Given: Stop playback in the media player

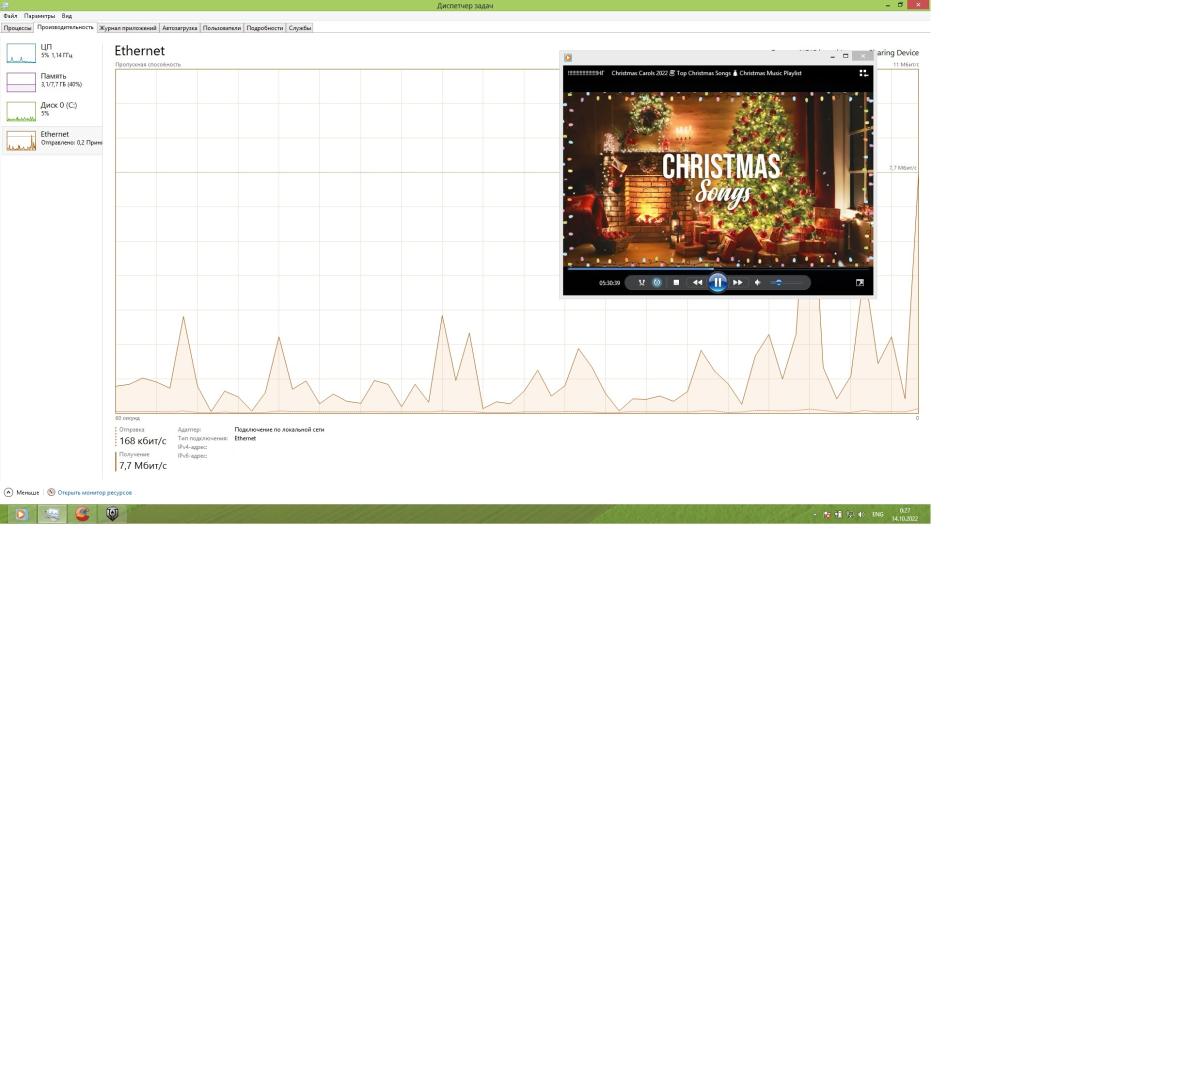Looking at the screenshot, I should [676, 282].
